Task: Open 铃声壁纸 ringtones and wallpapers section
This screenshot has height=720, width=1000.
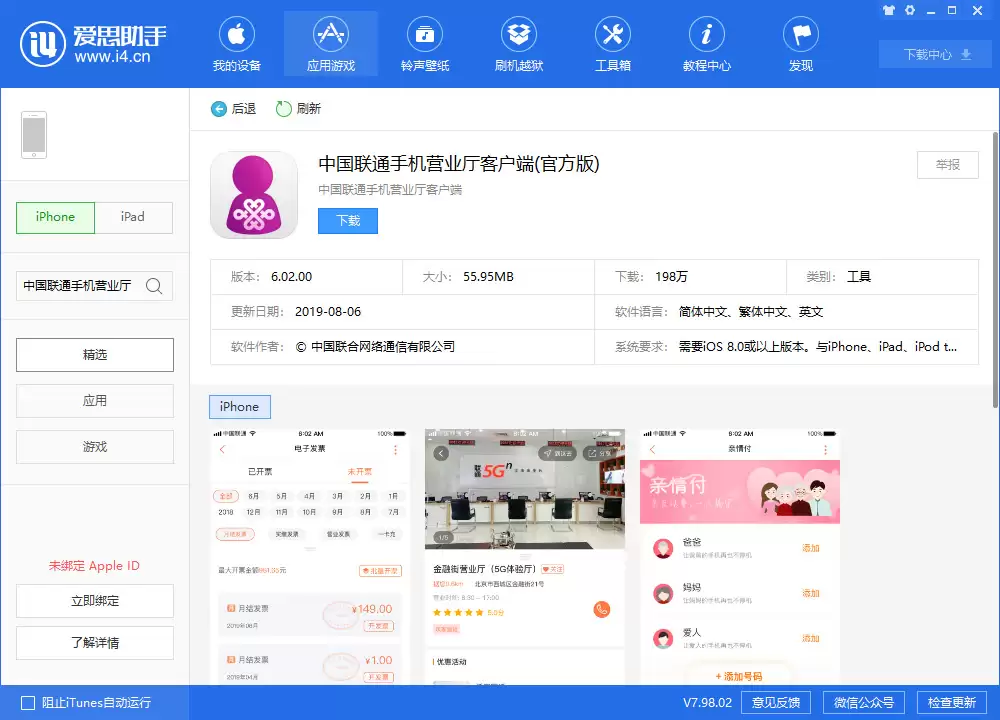Action: (x=425, y=45)
